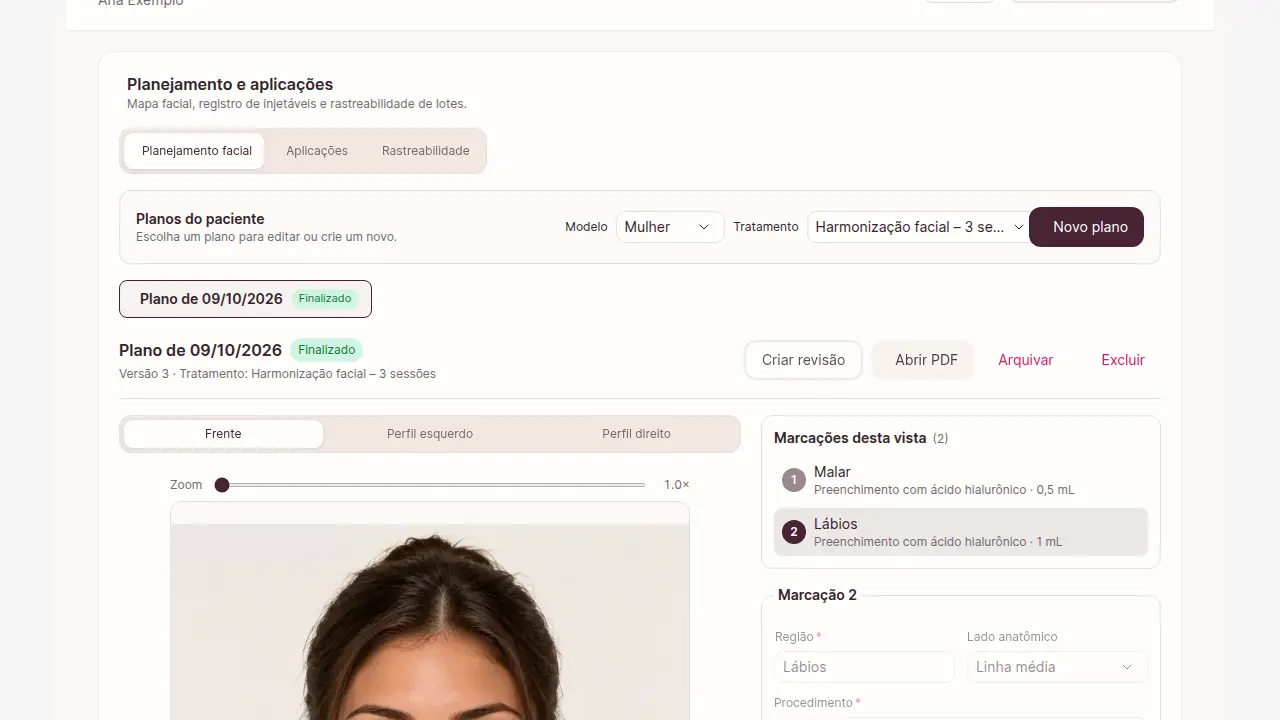
Task: Expand the Lado anatômico dropdown
Action: tap(1057, 667)
